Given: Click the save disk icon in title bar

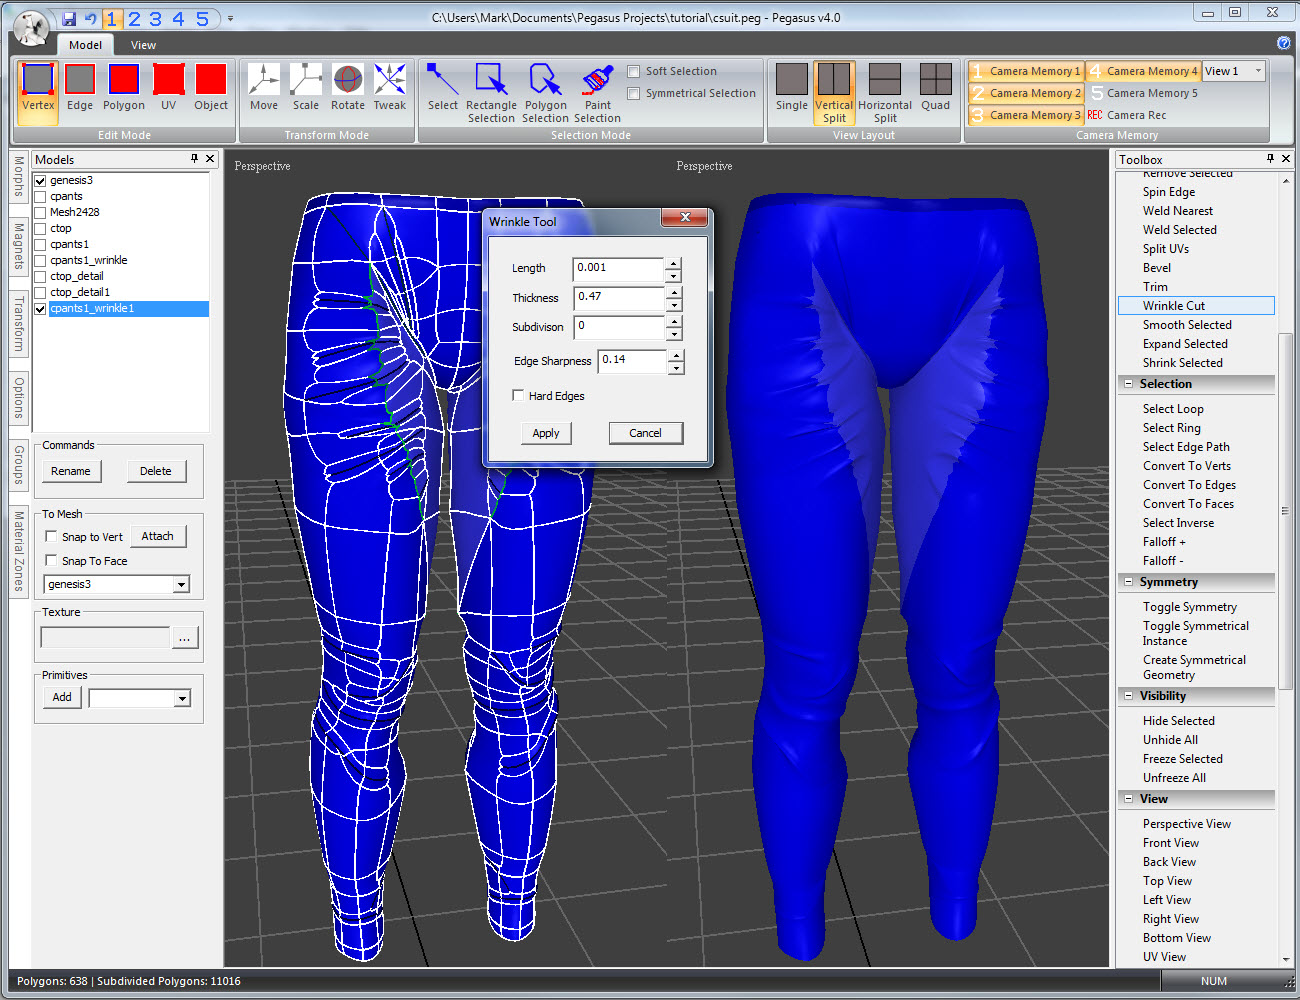Looking at the screenshot, I should click(x=69, y=19).
